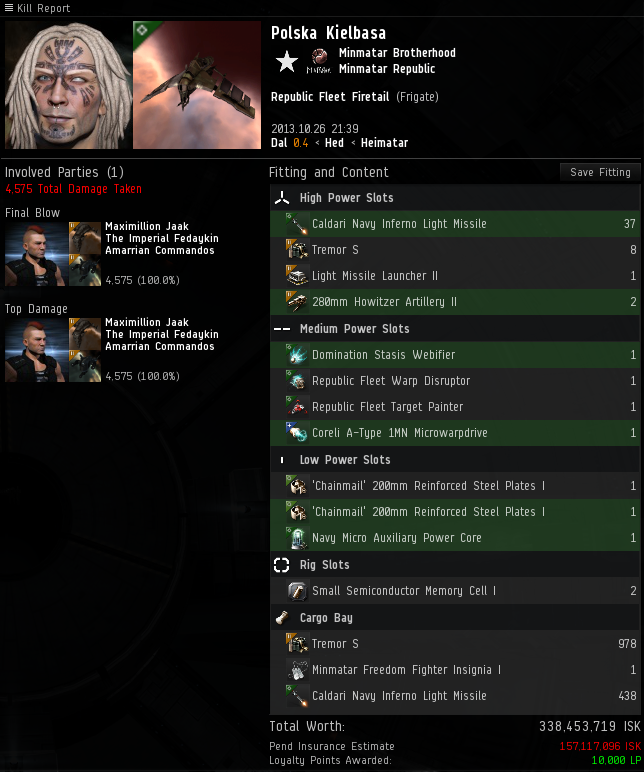Click the Republic Fleet Target Painter icon

coord(297,407)
